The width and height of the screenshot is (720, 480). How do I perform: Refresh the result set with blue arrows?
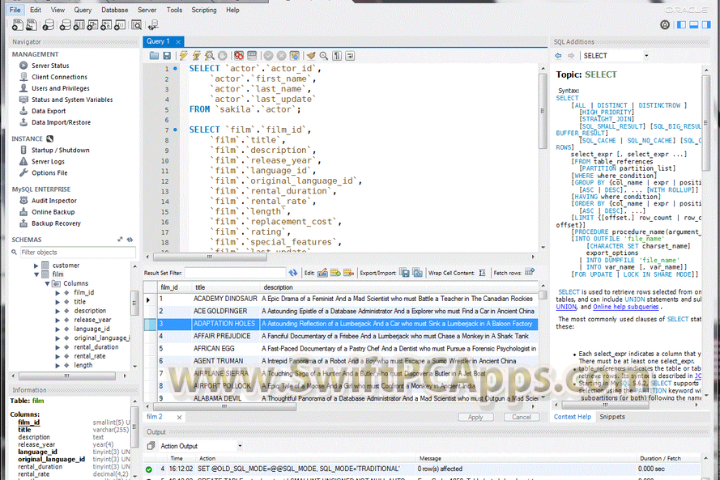293,273
